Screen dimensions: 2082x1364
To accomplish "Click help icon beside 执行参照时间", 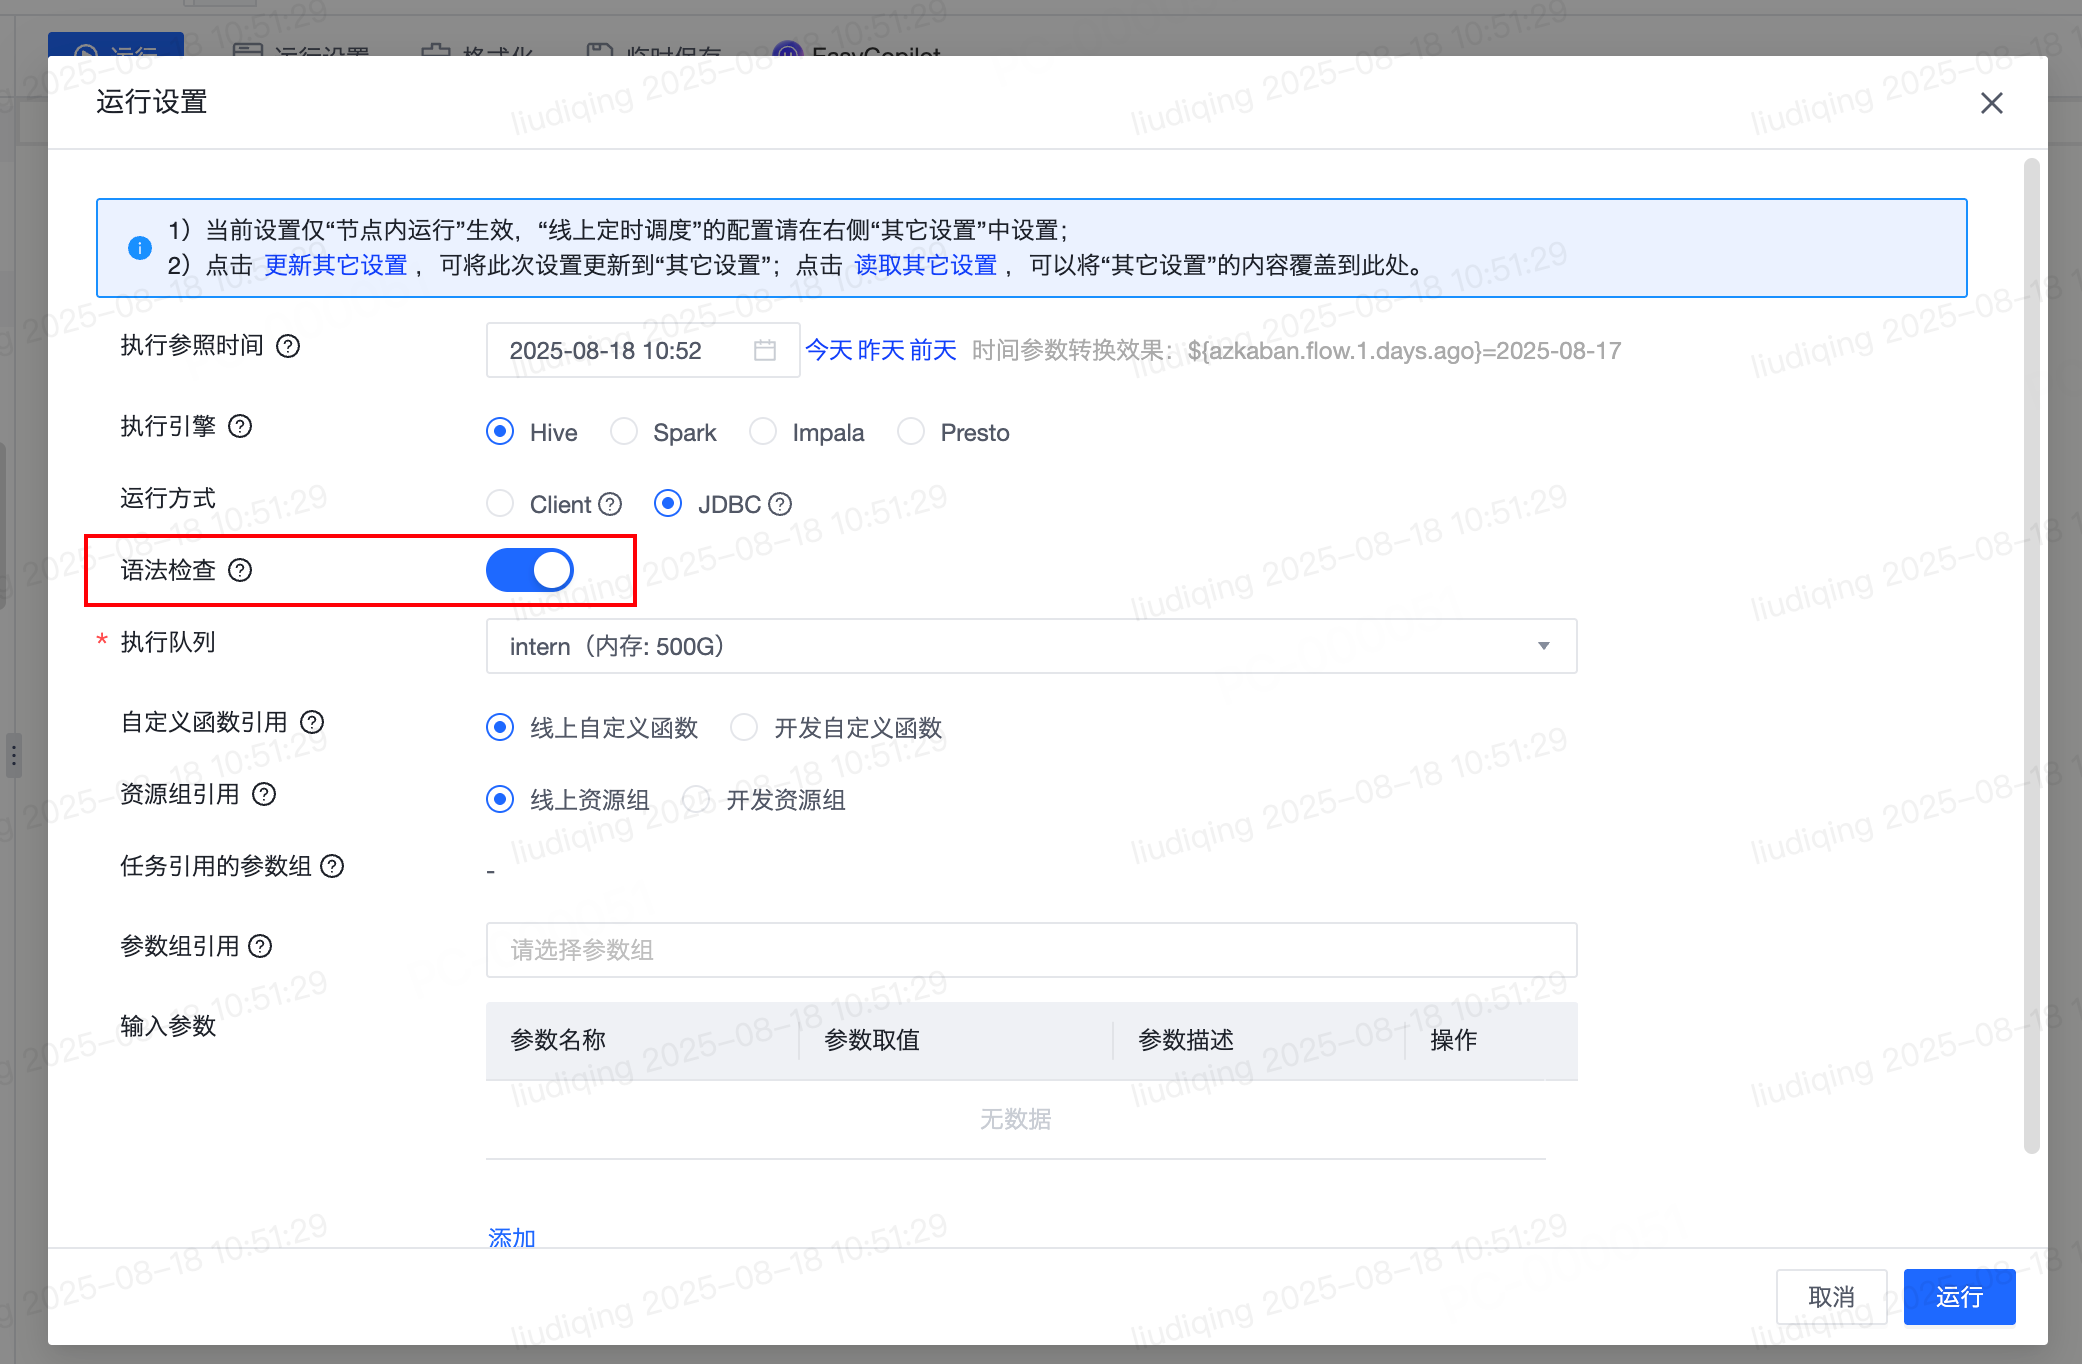I will pyautogui.click(x=288, y=346).
